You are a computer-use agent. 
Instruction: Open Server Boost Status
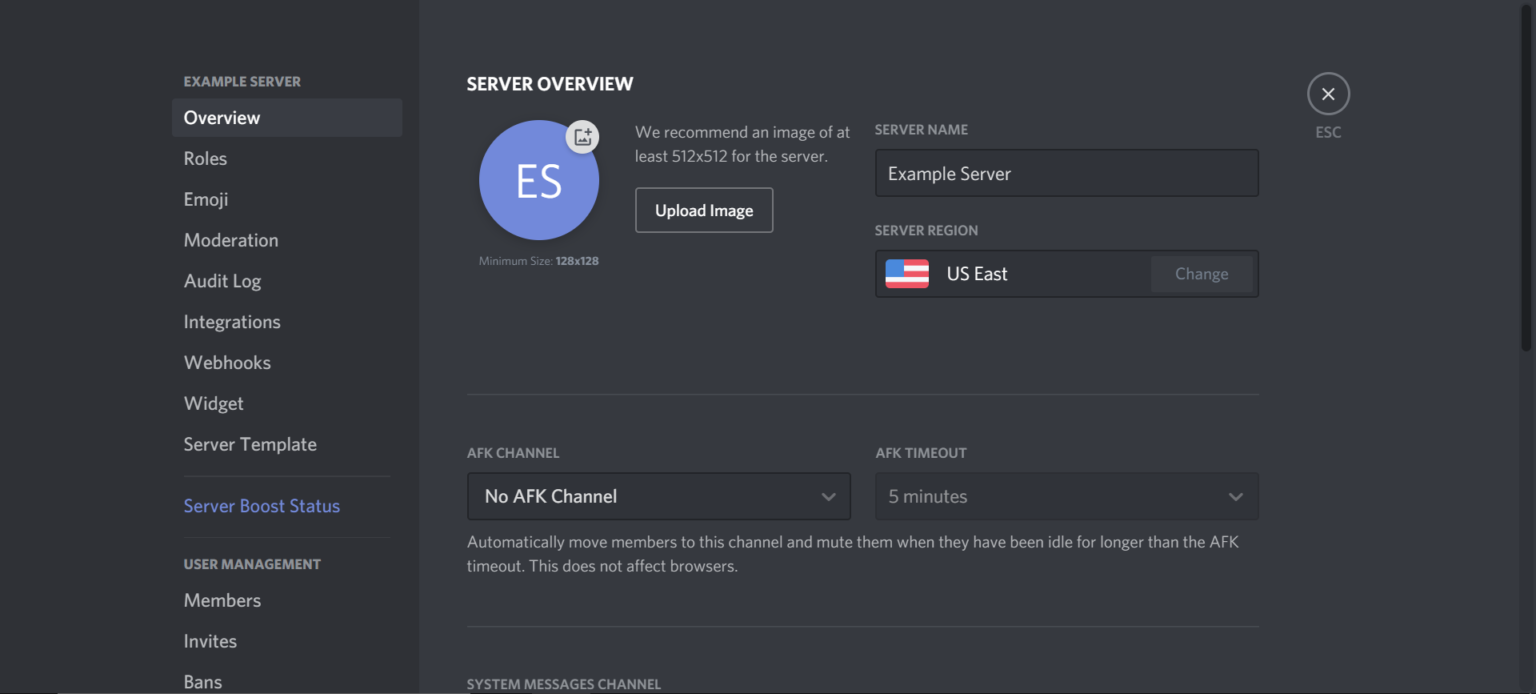261,506
